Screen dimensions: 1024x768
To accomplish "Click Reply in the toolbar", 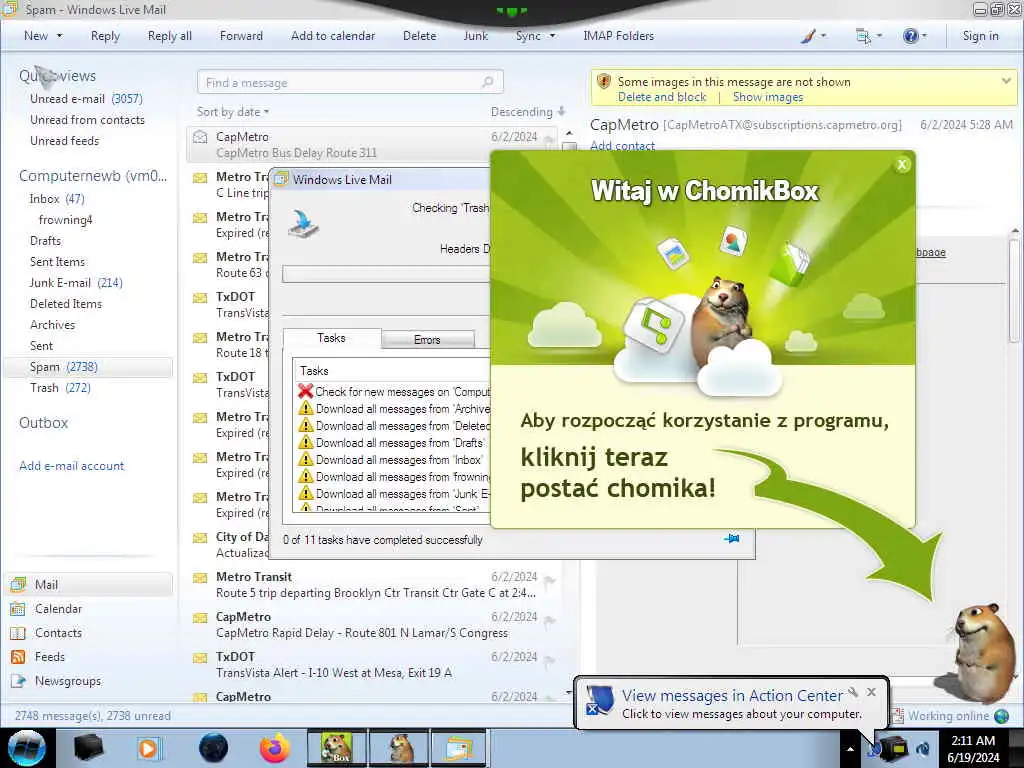I will tap(105, 36).
